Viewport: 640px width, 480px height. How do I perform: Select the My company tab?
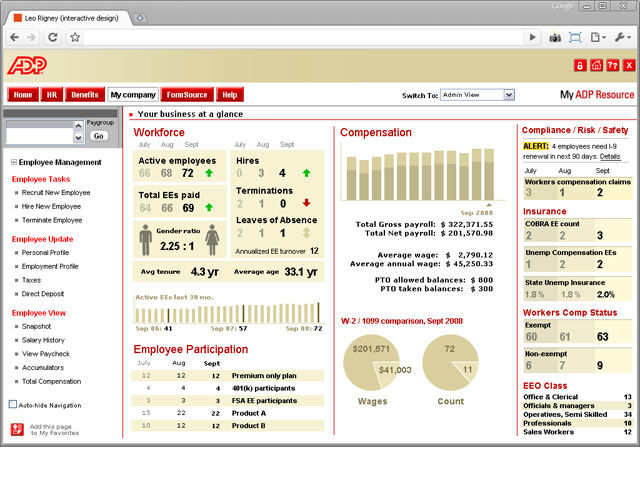133,95
